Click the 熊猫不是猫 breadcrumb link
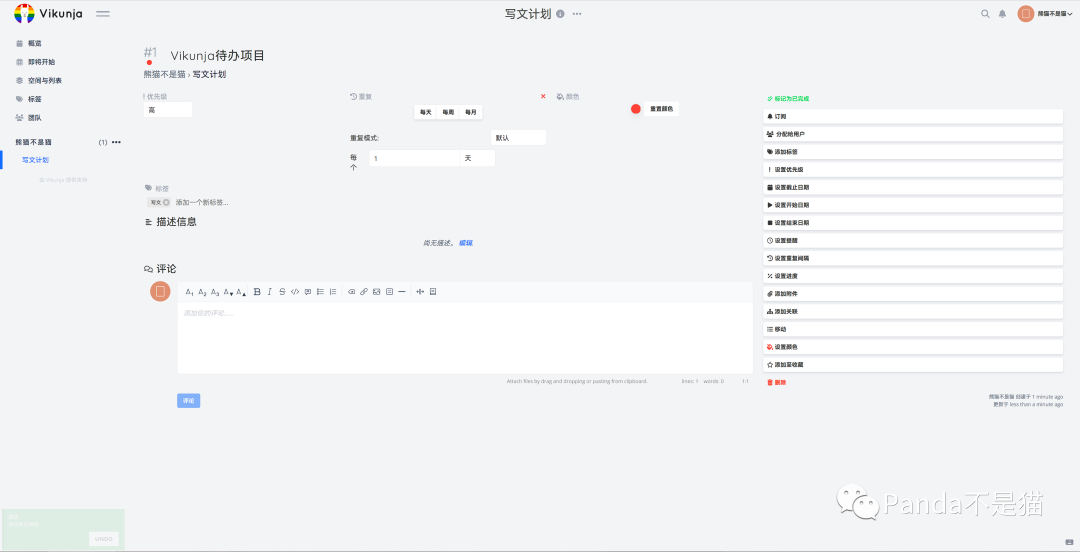This screenshot has width=1080, height=552. (x=164, y=74)
